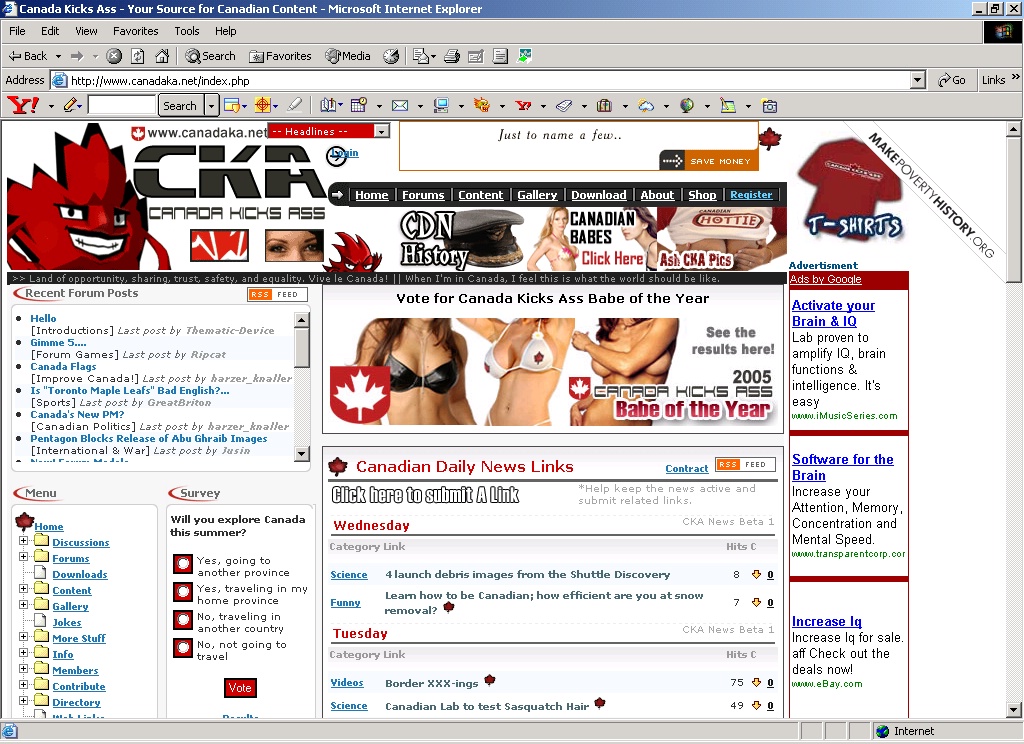The height and width of the screenshot is (744, 1024).
Task: Click the Vote button in survey
Action: (240, 688)
